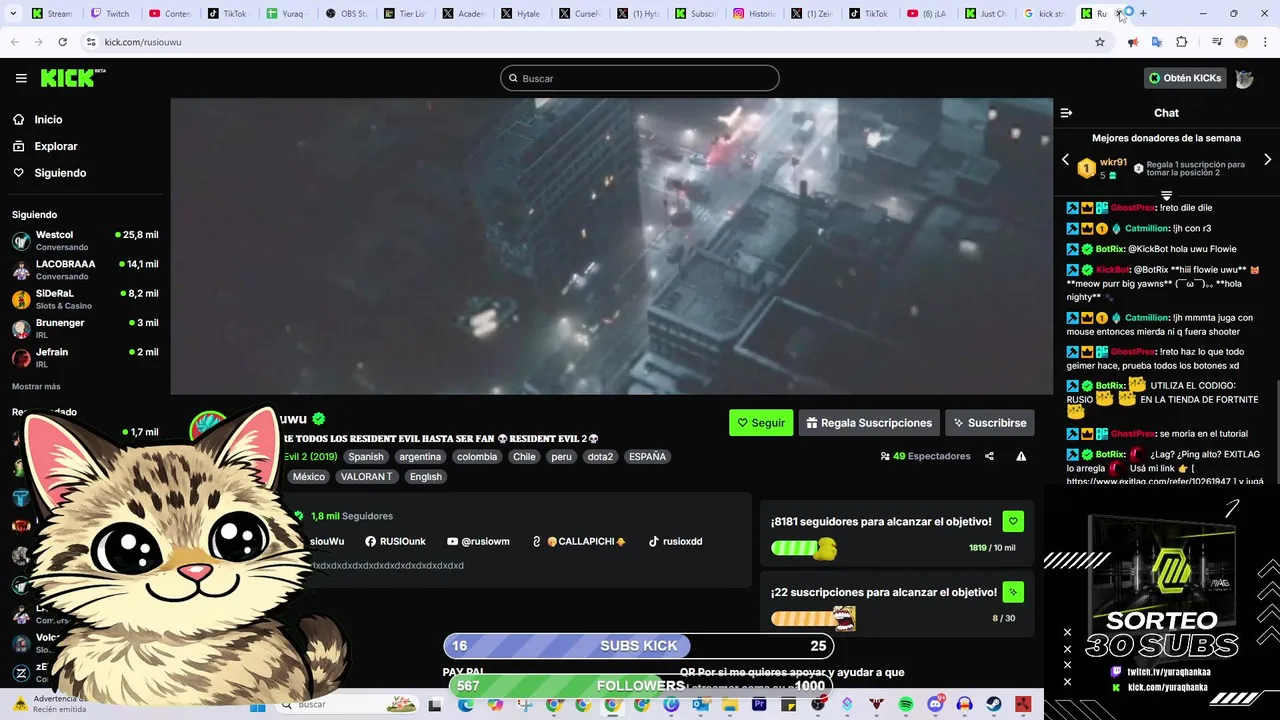1280x720 pixels.
Task: Click the Obtén KICKs button
Action: [x=1185, y=78]
